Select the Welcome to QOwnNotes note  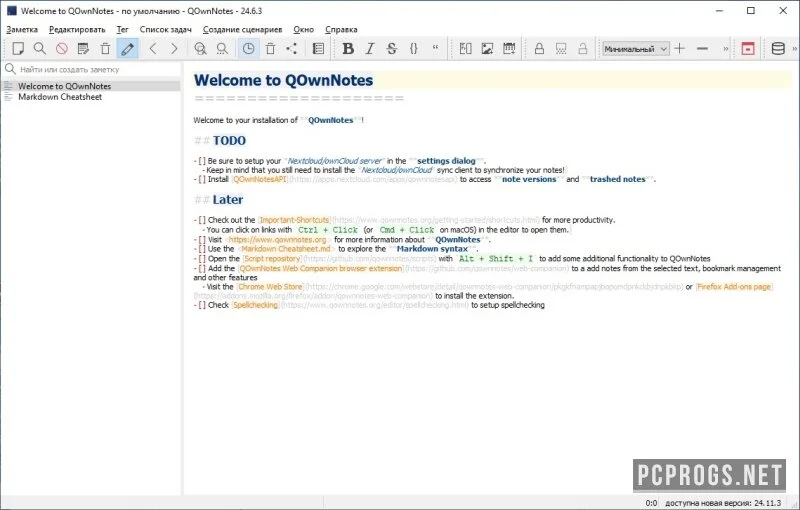click(91, 86)
